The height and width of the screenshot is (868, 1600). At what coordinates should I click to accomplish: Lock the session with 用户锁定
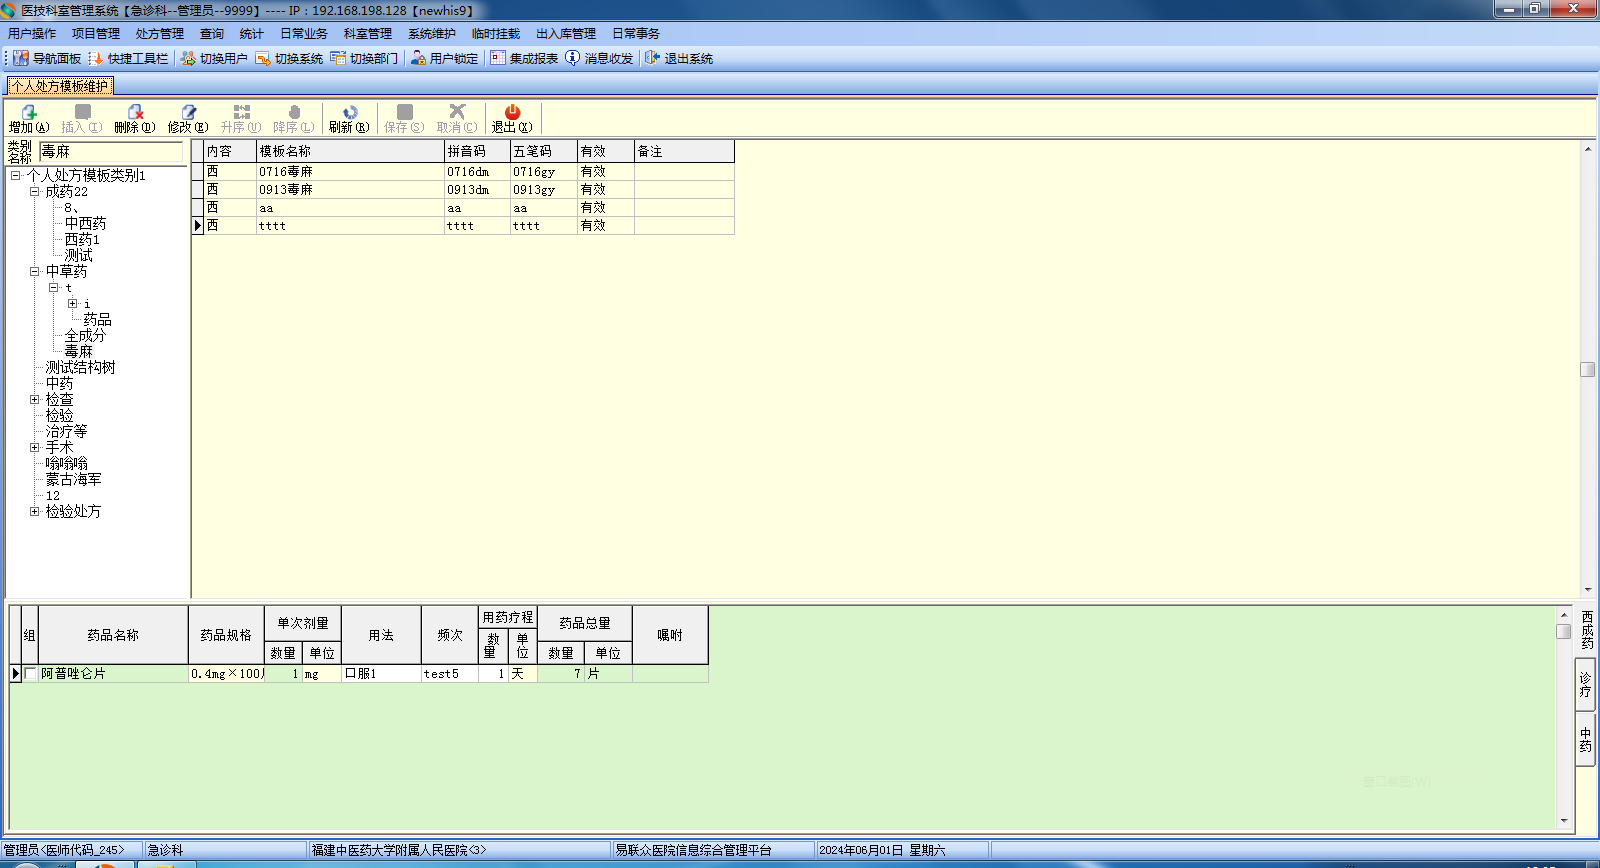(x=444, y=58)
